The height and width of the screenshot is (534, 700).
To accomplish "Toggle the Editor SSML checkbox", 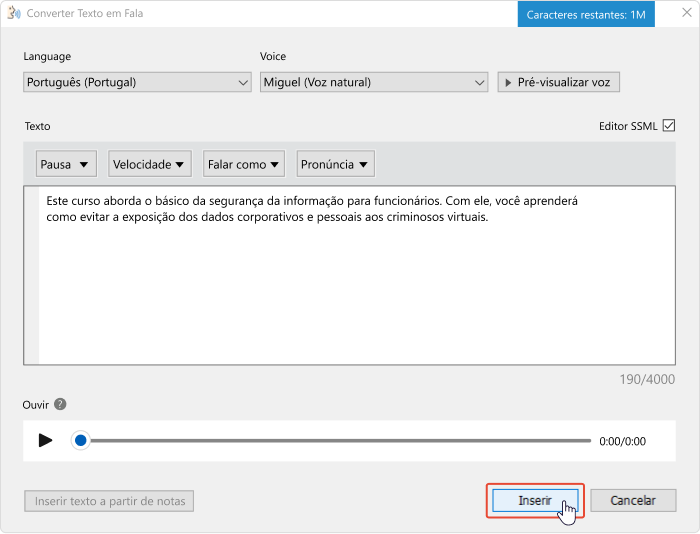I will tap(669, 125).
